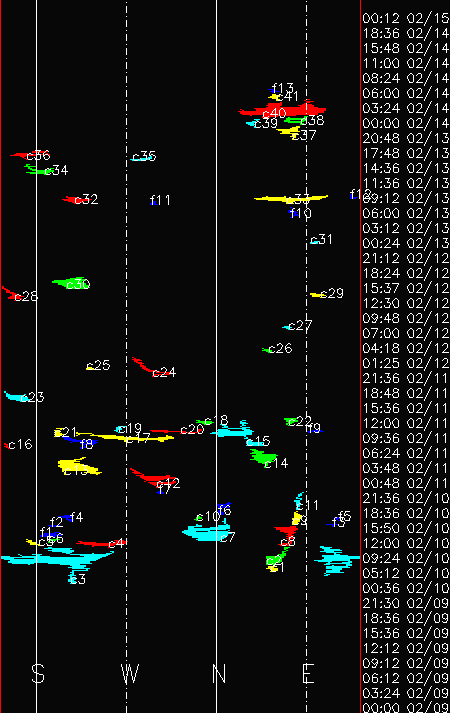Select the 12:00 02/10 timestamp
This screenshot has height=713, width=450.
coord(405,543)
